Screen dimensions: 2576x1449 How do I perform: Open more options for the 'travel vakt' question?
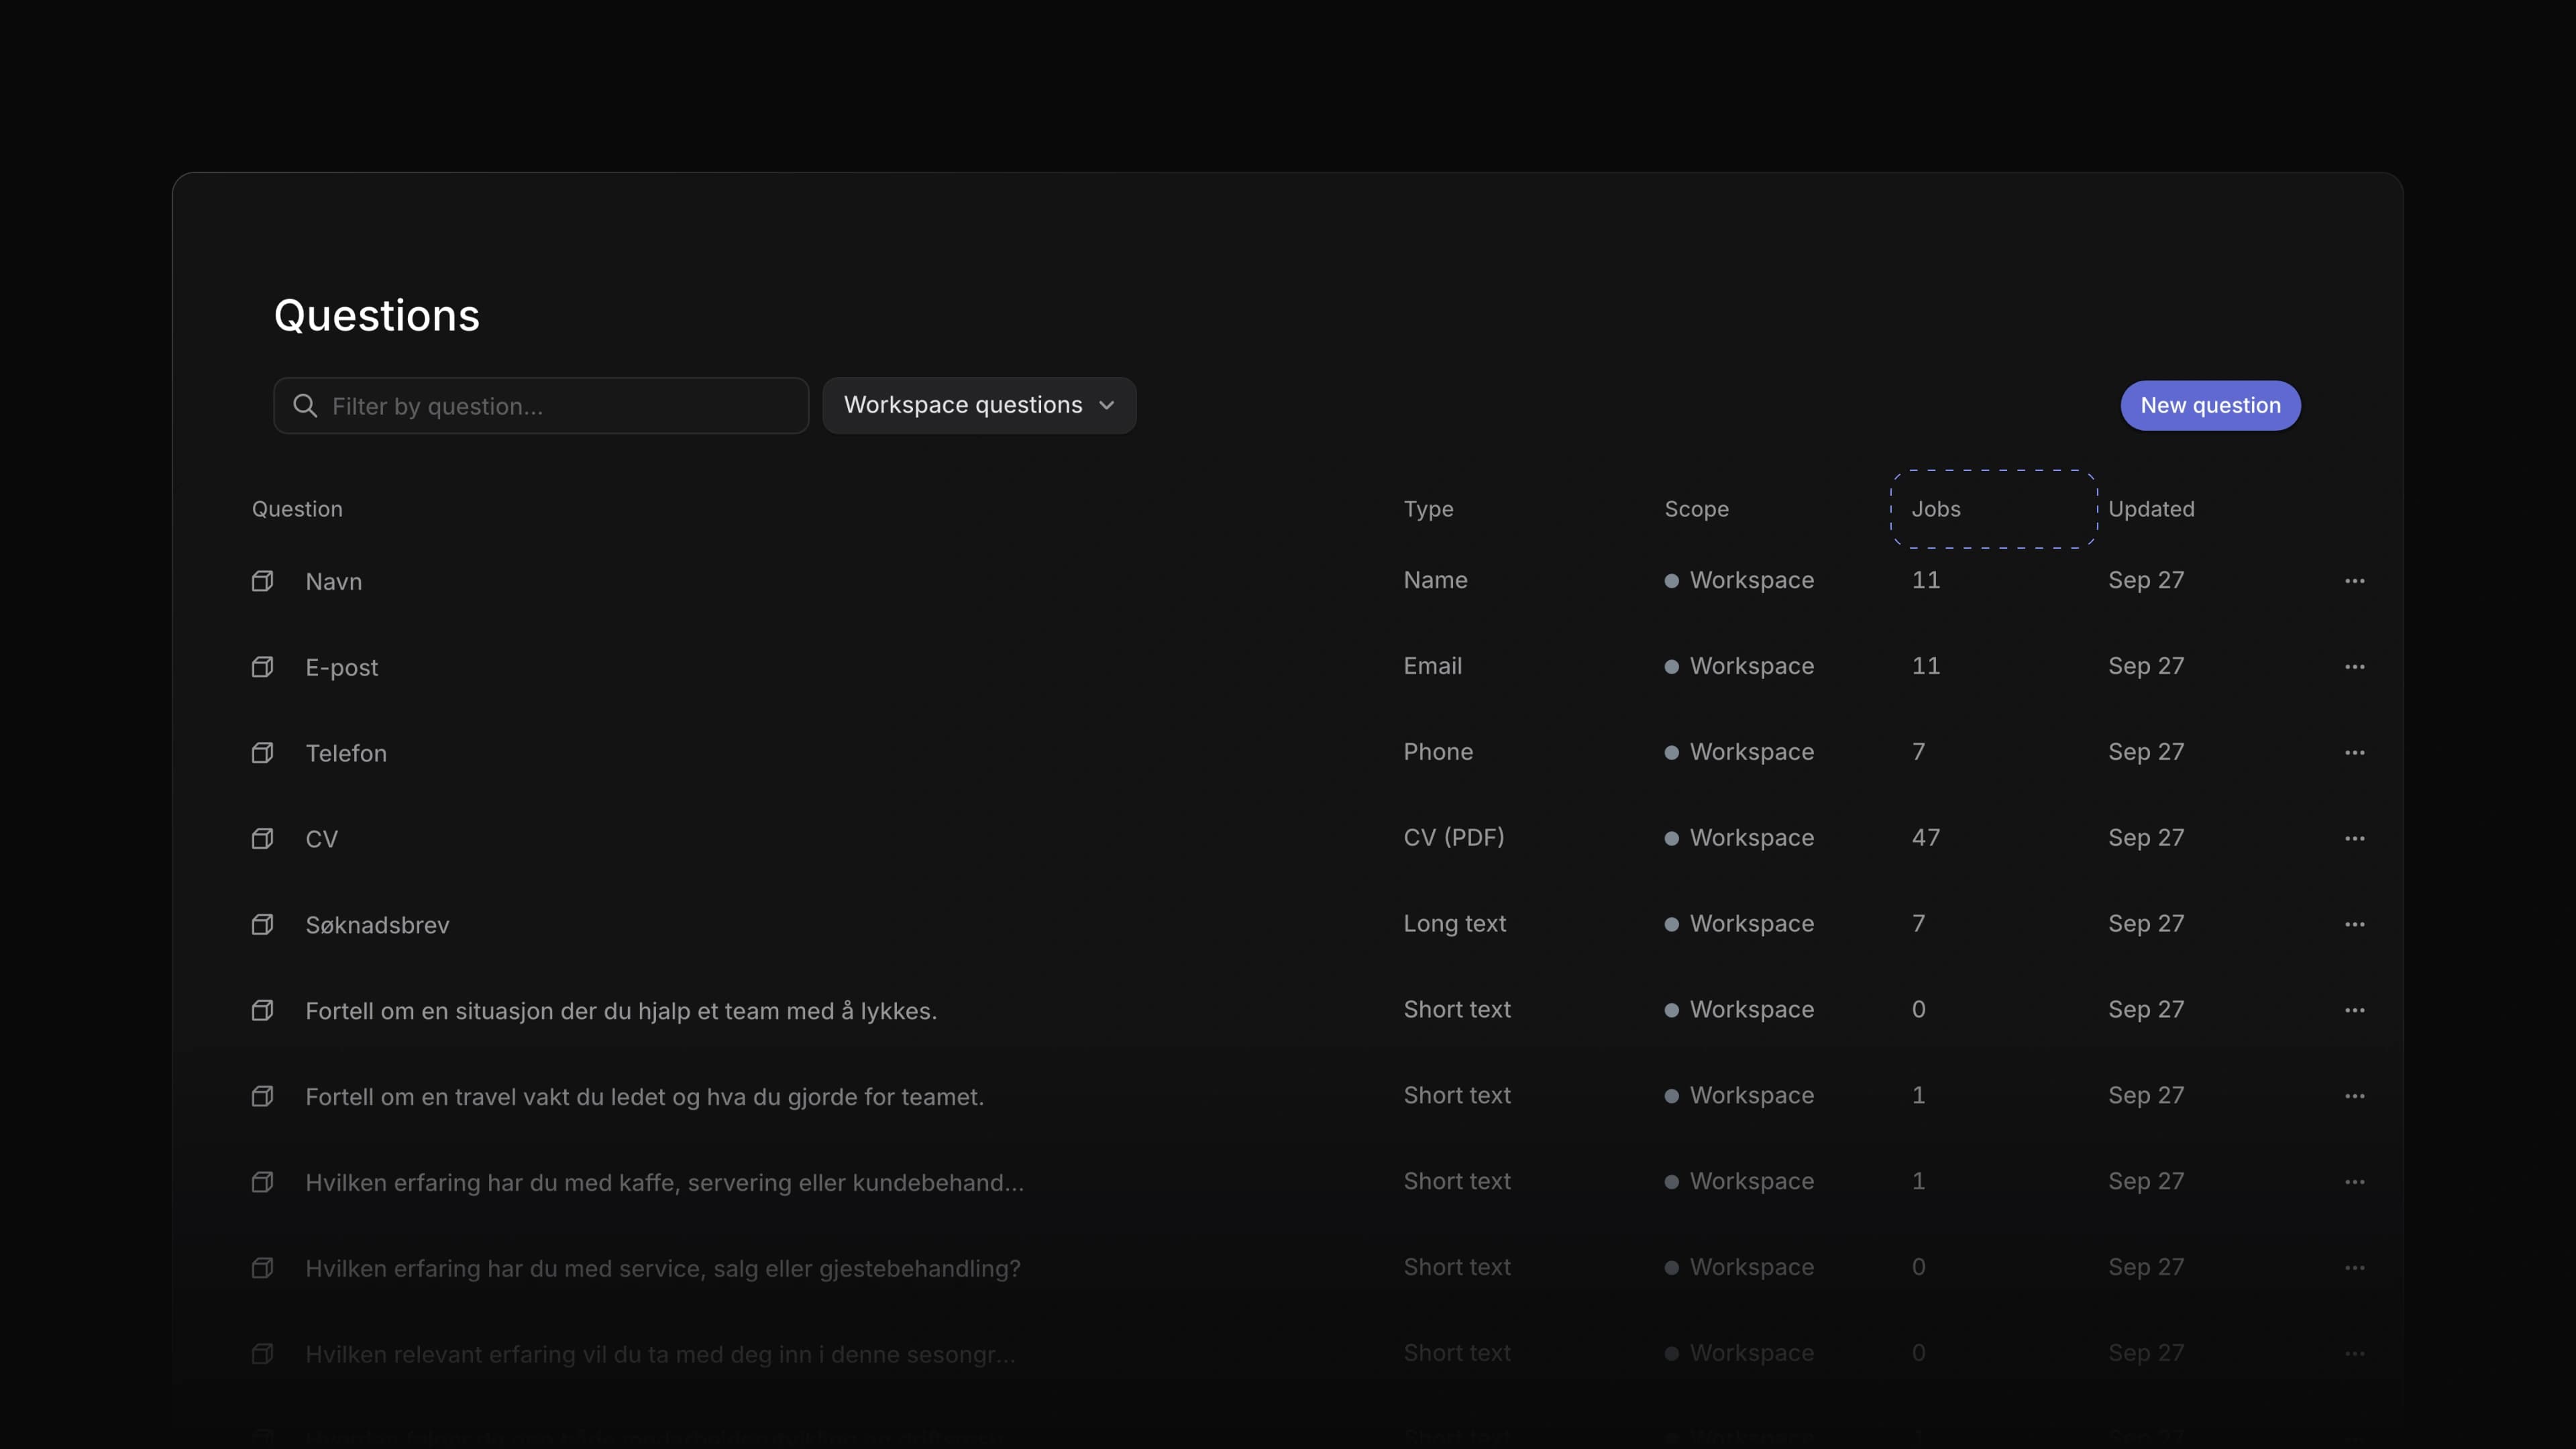pos(2354,1097)
